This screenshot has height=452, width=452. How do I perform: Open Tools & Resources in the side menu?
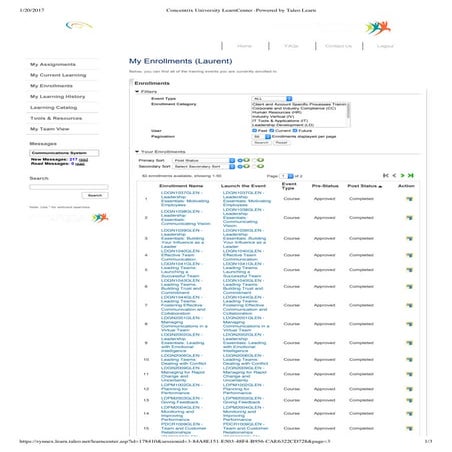click(56, 118)
